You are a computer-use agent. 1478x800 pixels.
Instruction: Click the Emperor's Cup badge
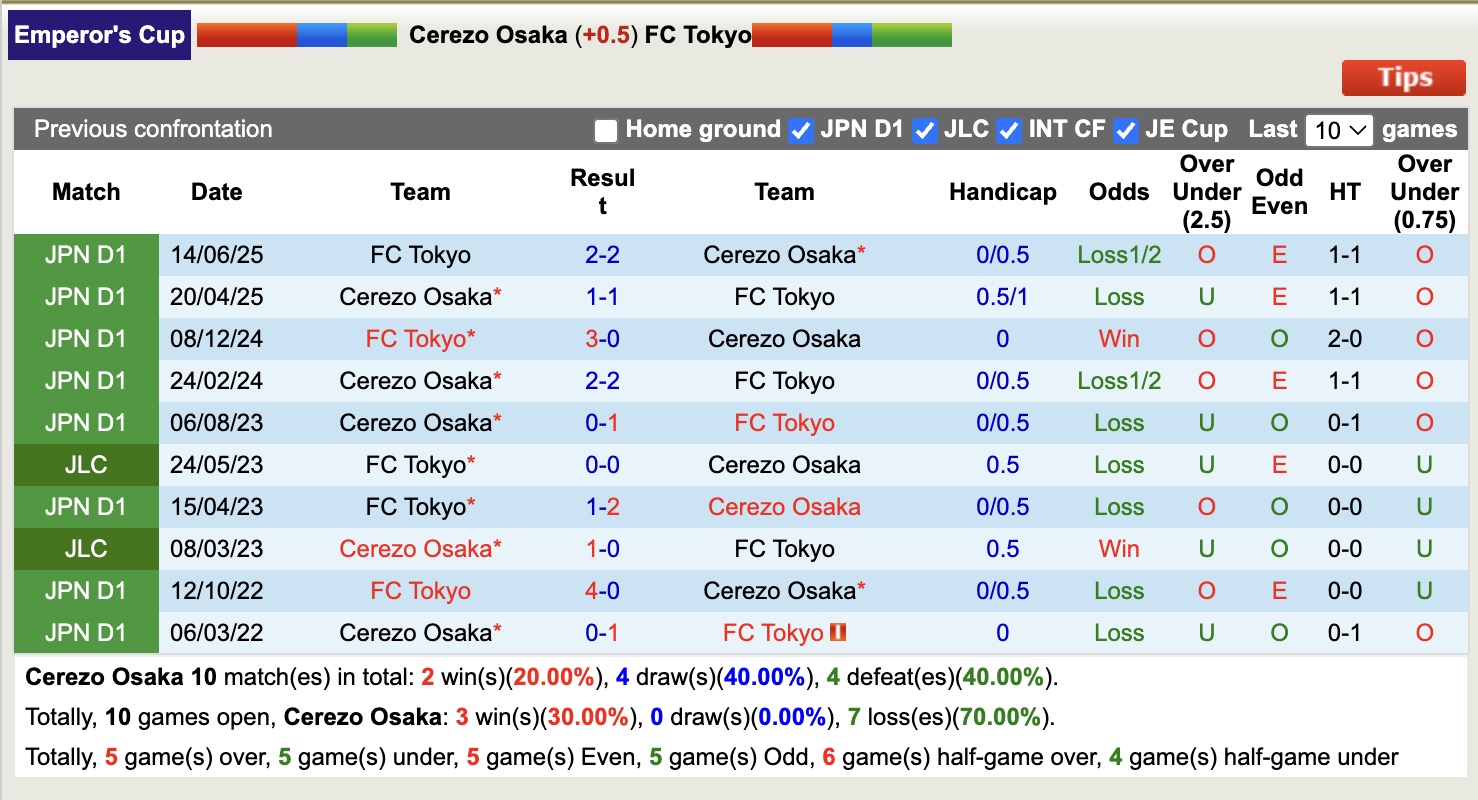point(98,34)
